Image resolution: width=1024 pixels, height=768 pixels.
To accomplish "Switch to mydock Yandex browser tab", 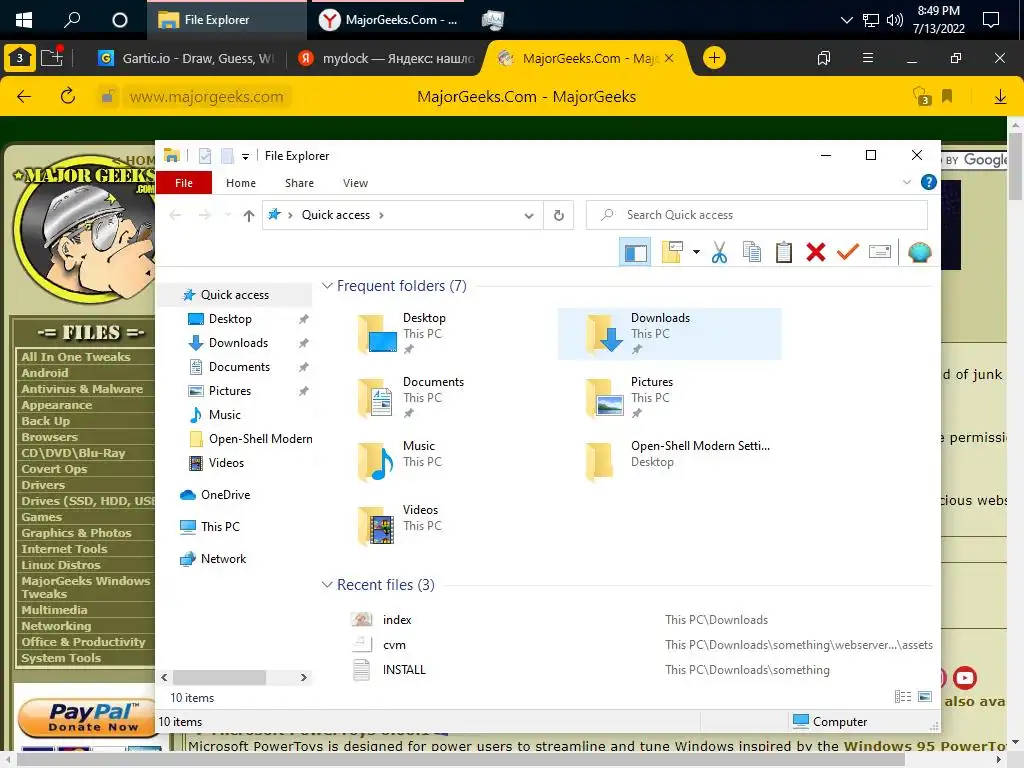I will pyautogui.click(x=387, y=58).
